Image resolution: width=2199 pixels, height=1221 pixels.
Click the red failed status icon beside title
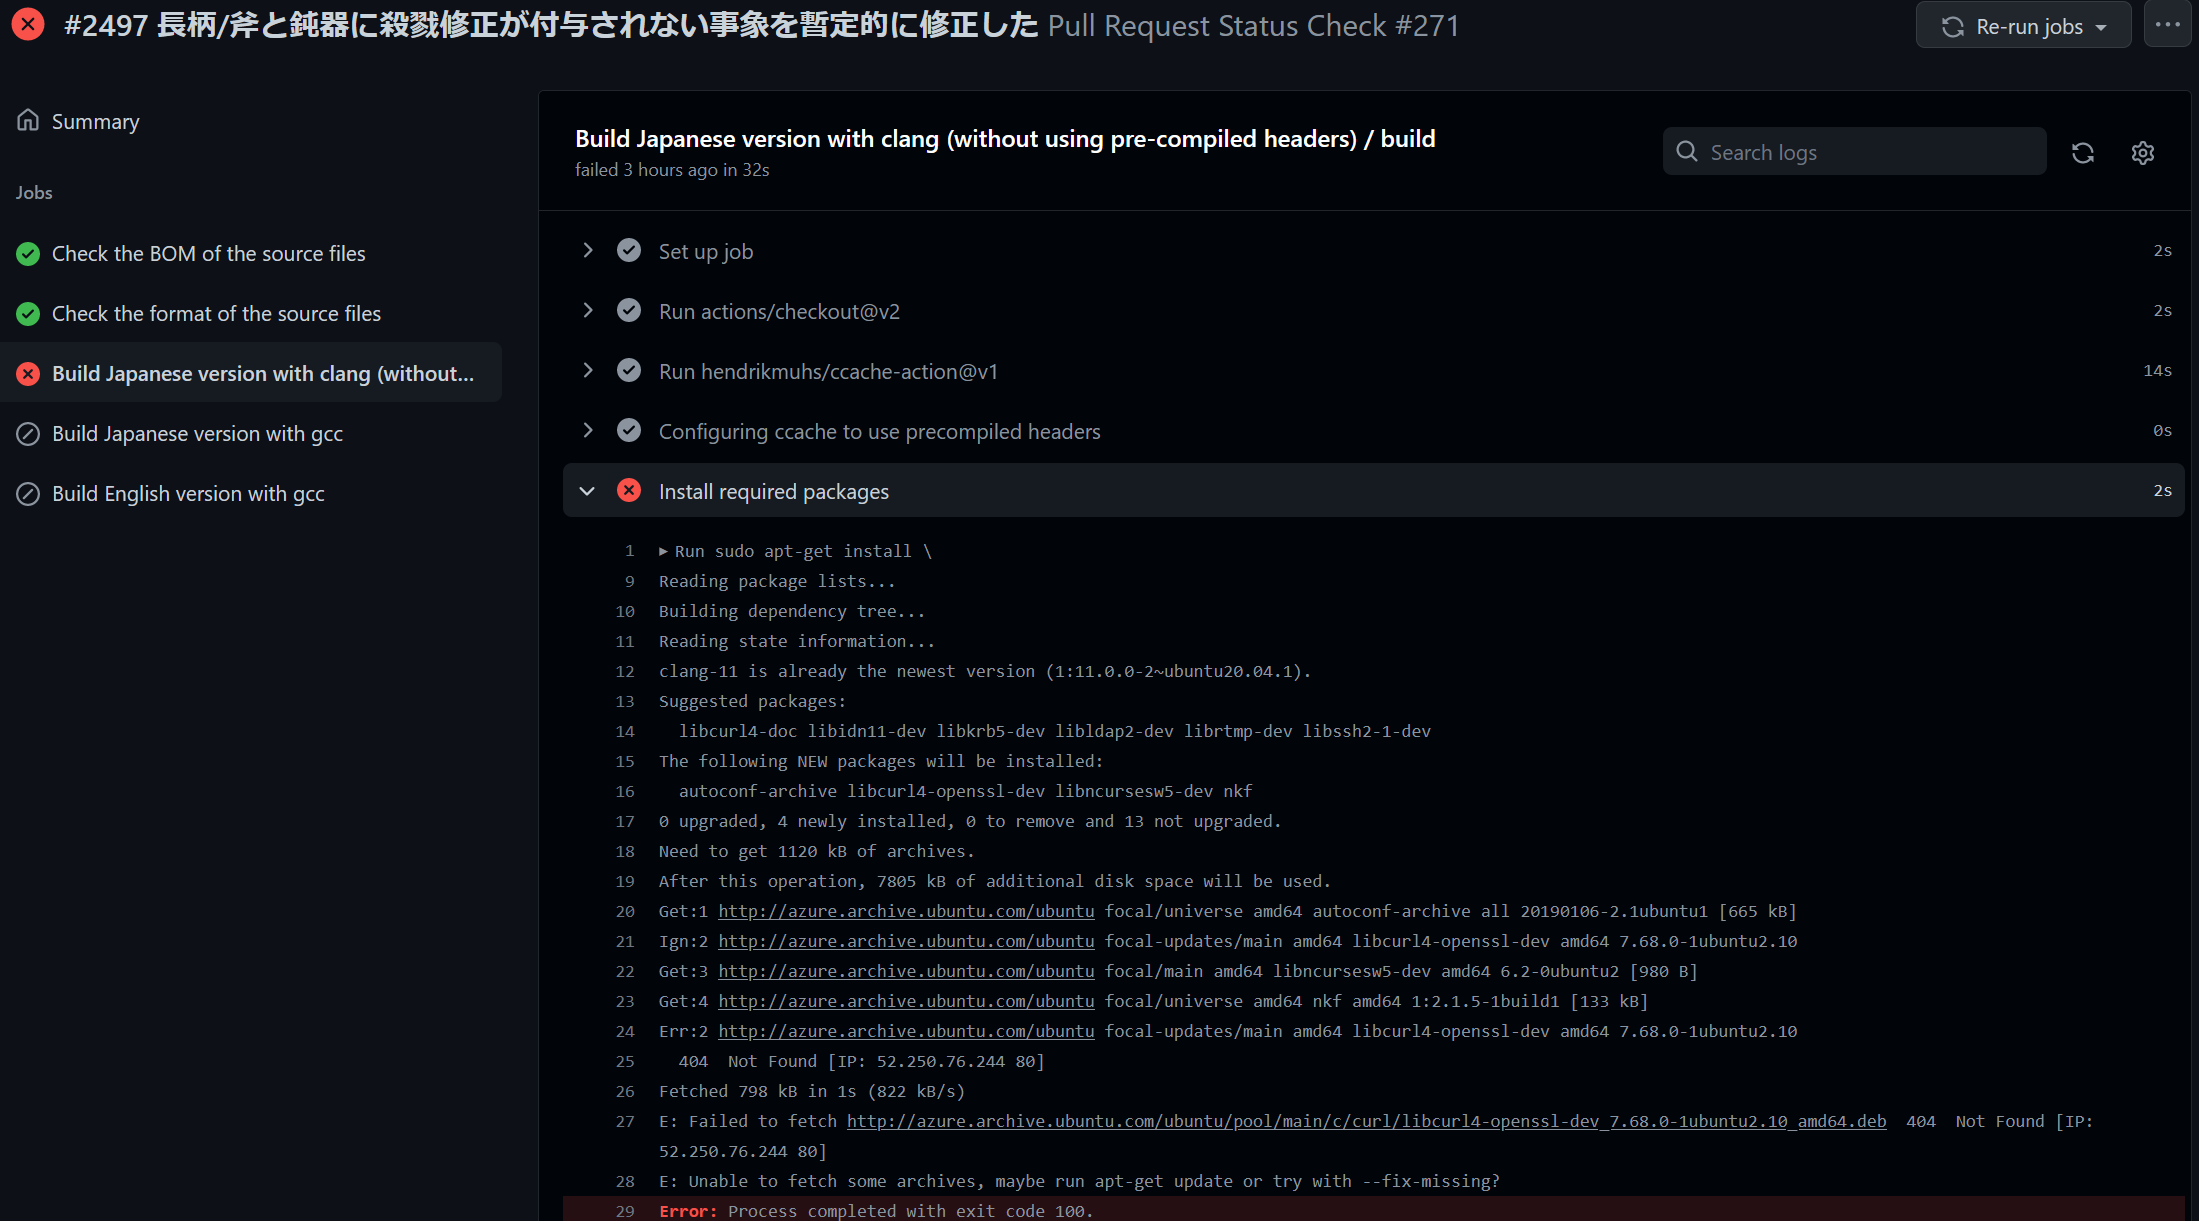(x=28, y=24)
